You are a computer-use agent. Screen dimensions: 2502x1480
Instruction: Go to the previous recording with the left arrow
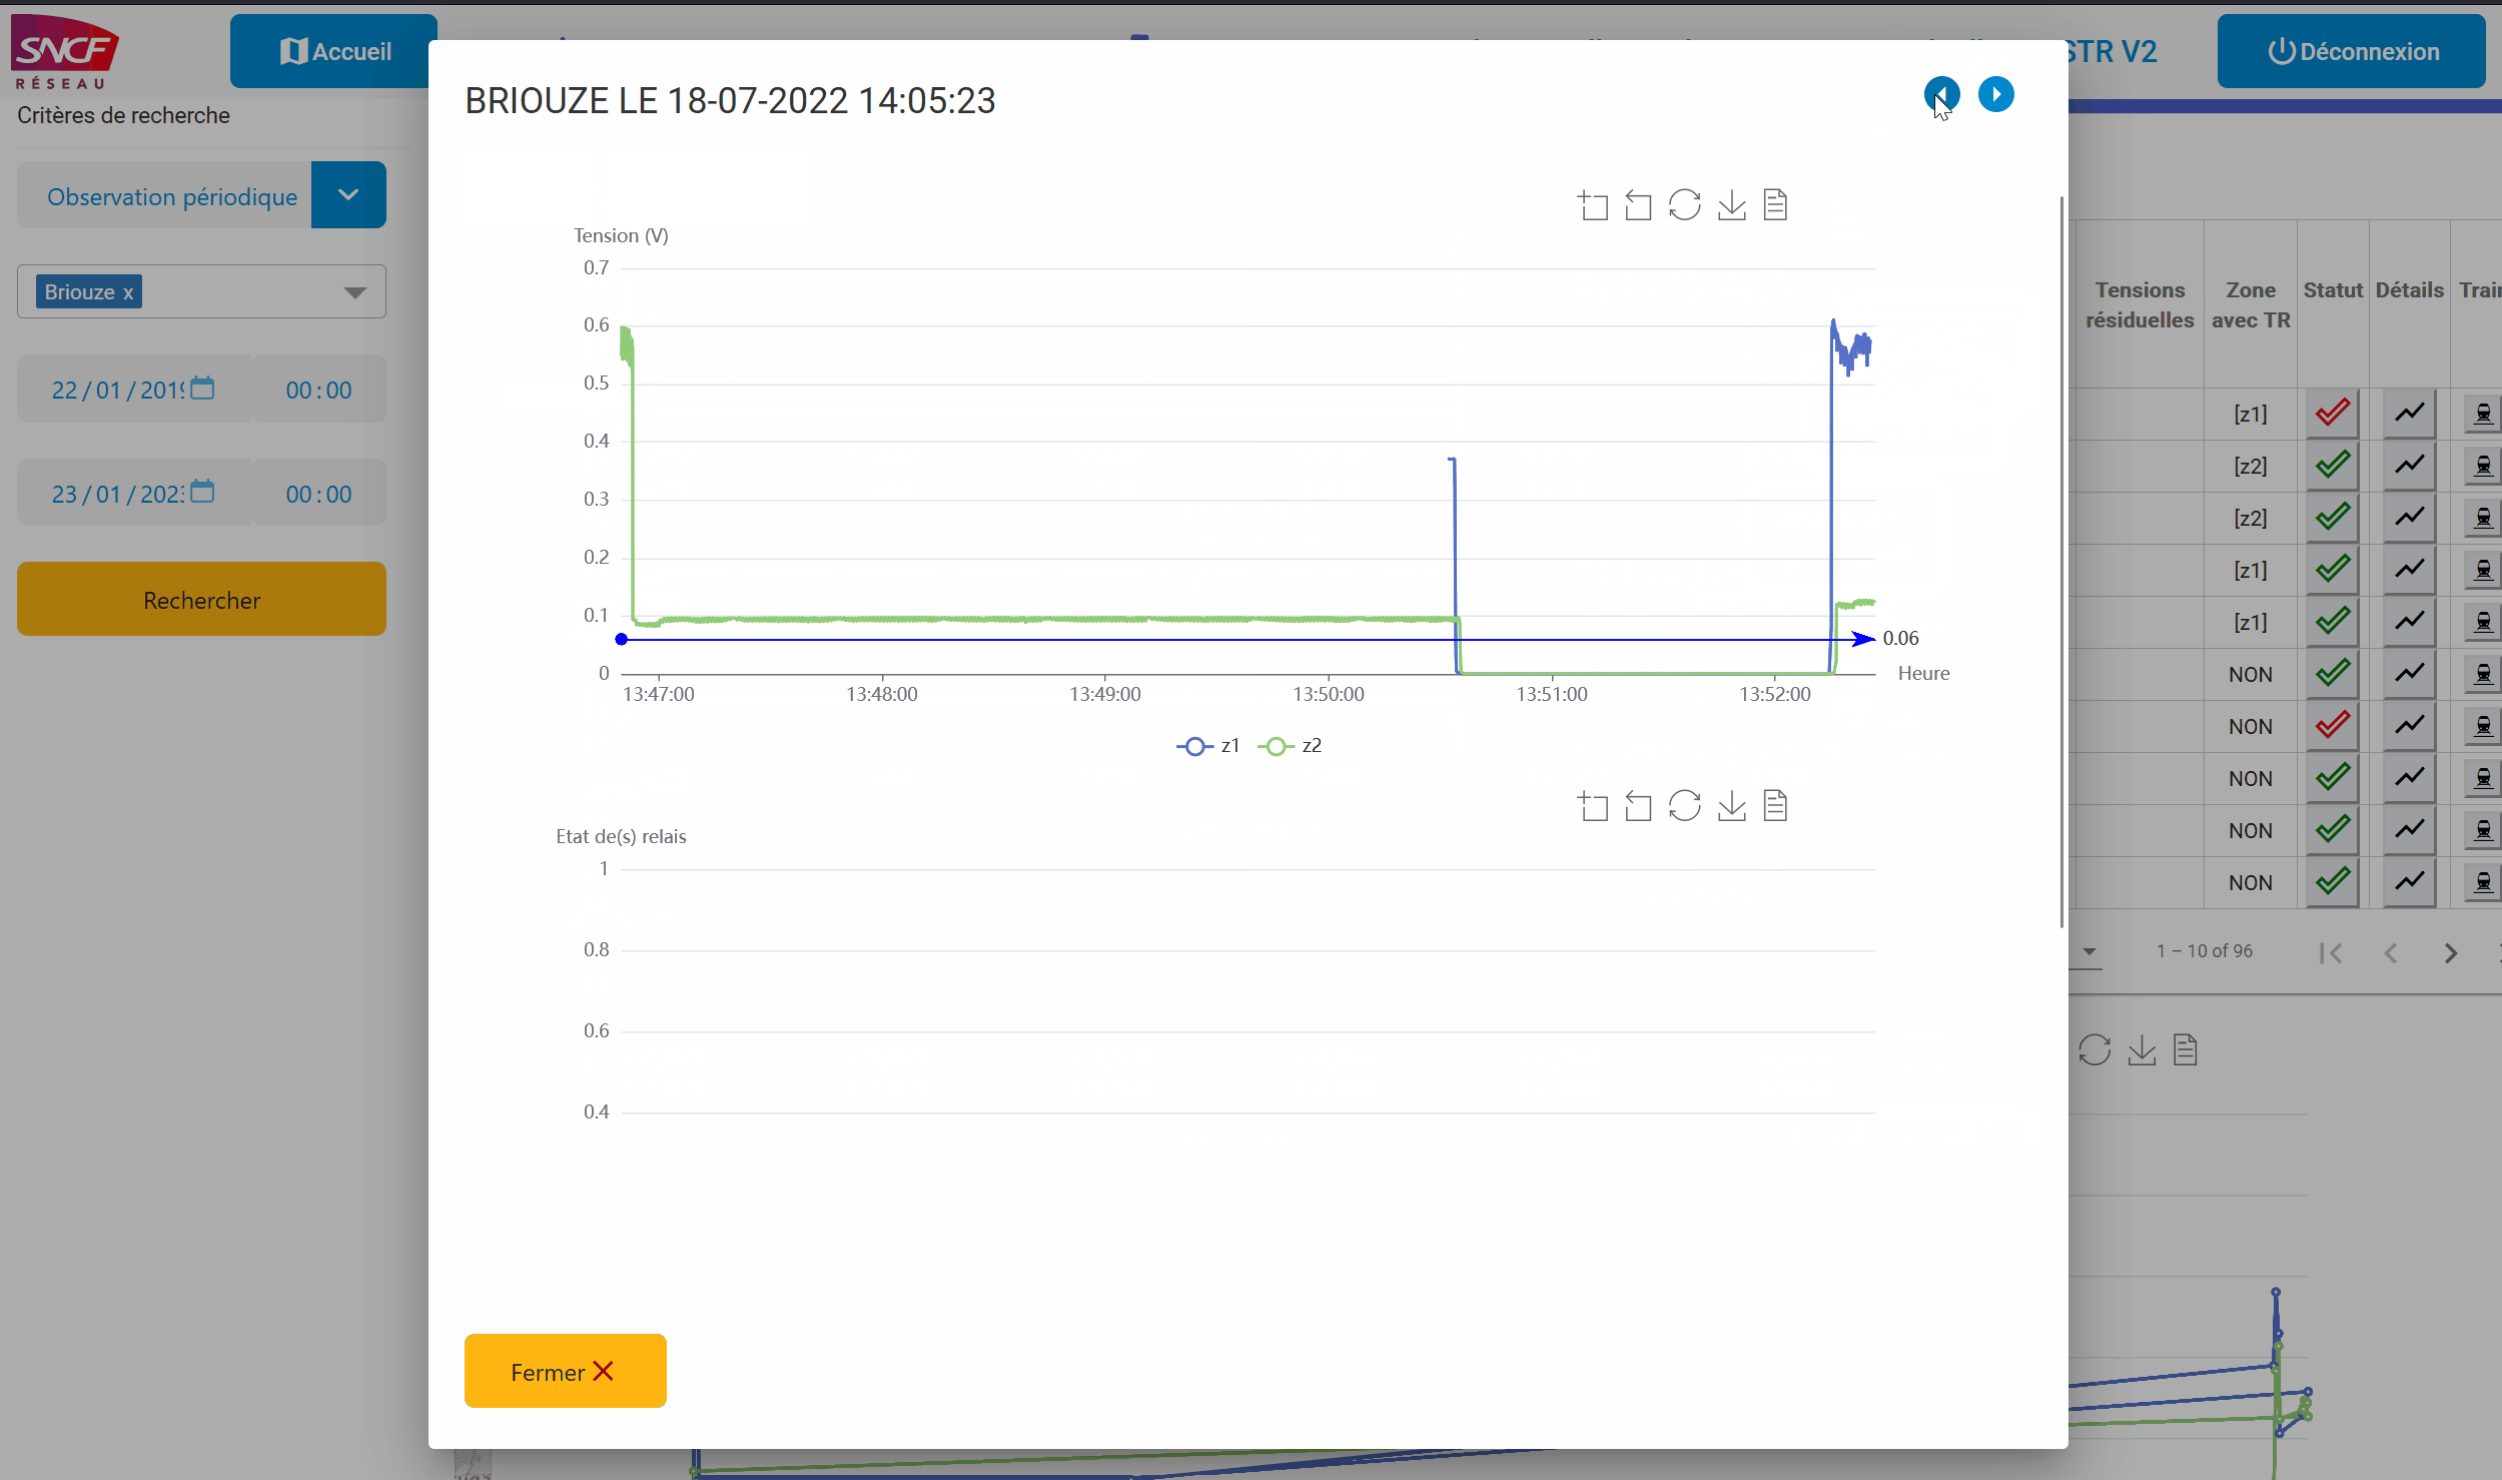click(x=1940, y=95)
